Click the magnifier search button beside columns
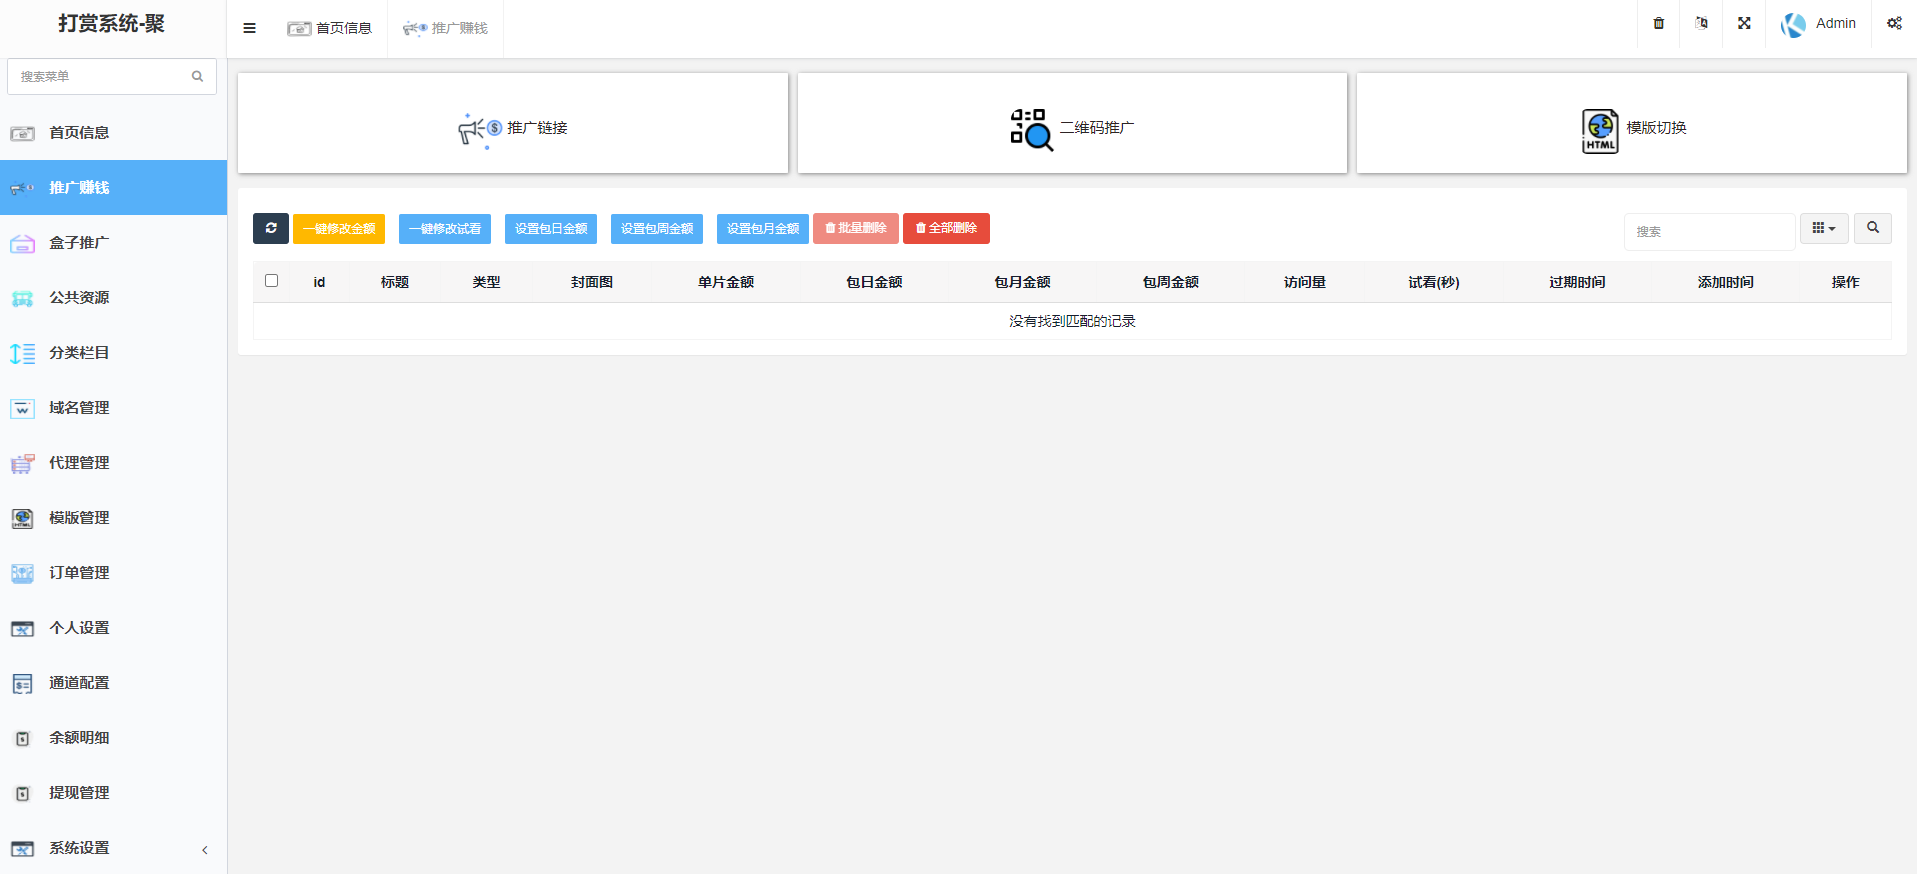The height and width of the screenshot is (874, 1917). point(1872,228)
